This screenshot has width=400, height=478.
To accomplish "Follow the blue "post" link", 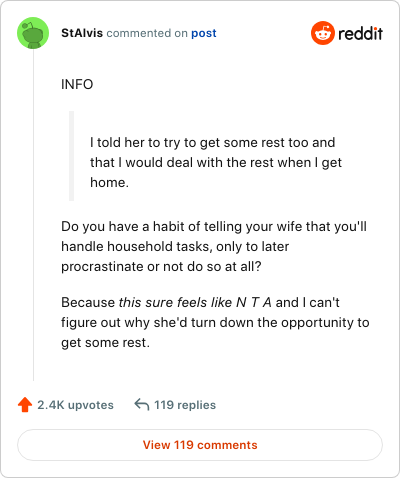I will 204,33.
